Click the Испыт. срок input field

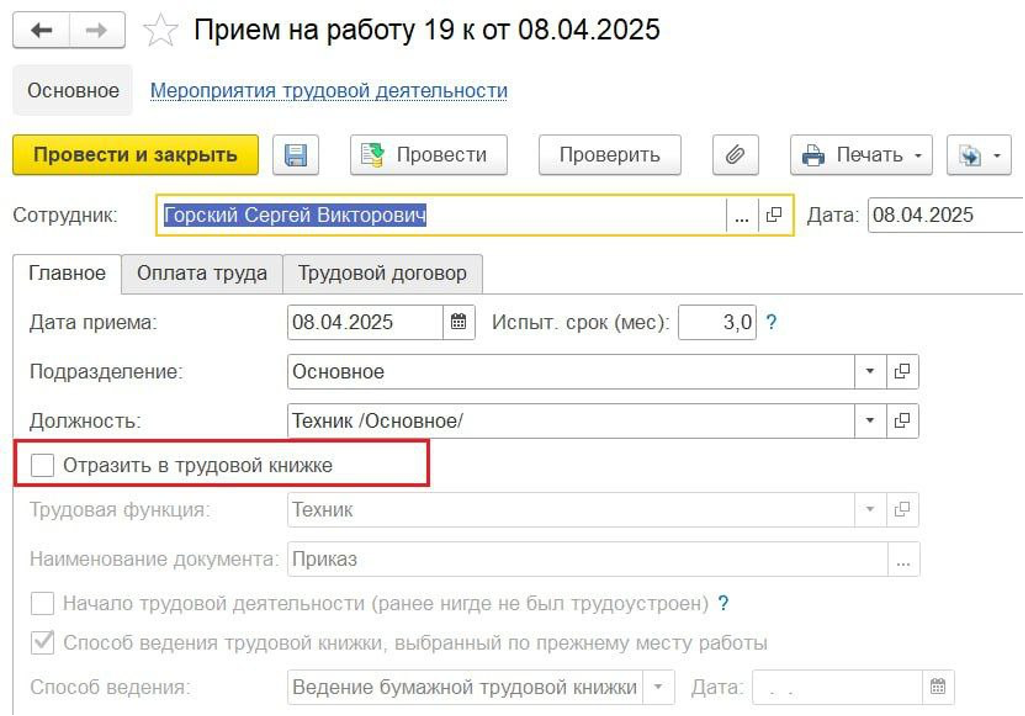pos(717,322)
